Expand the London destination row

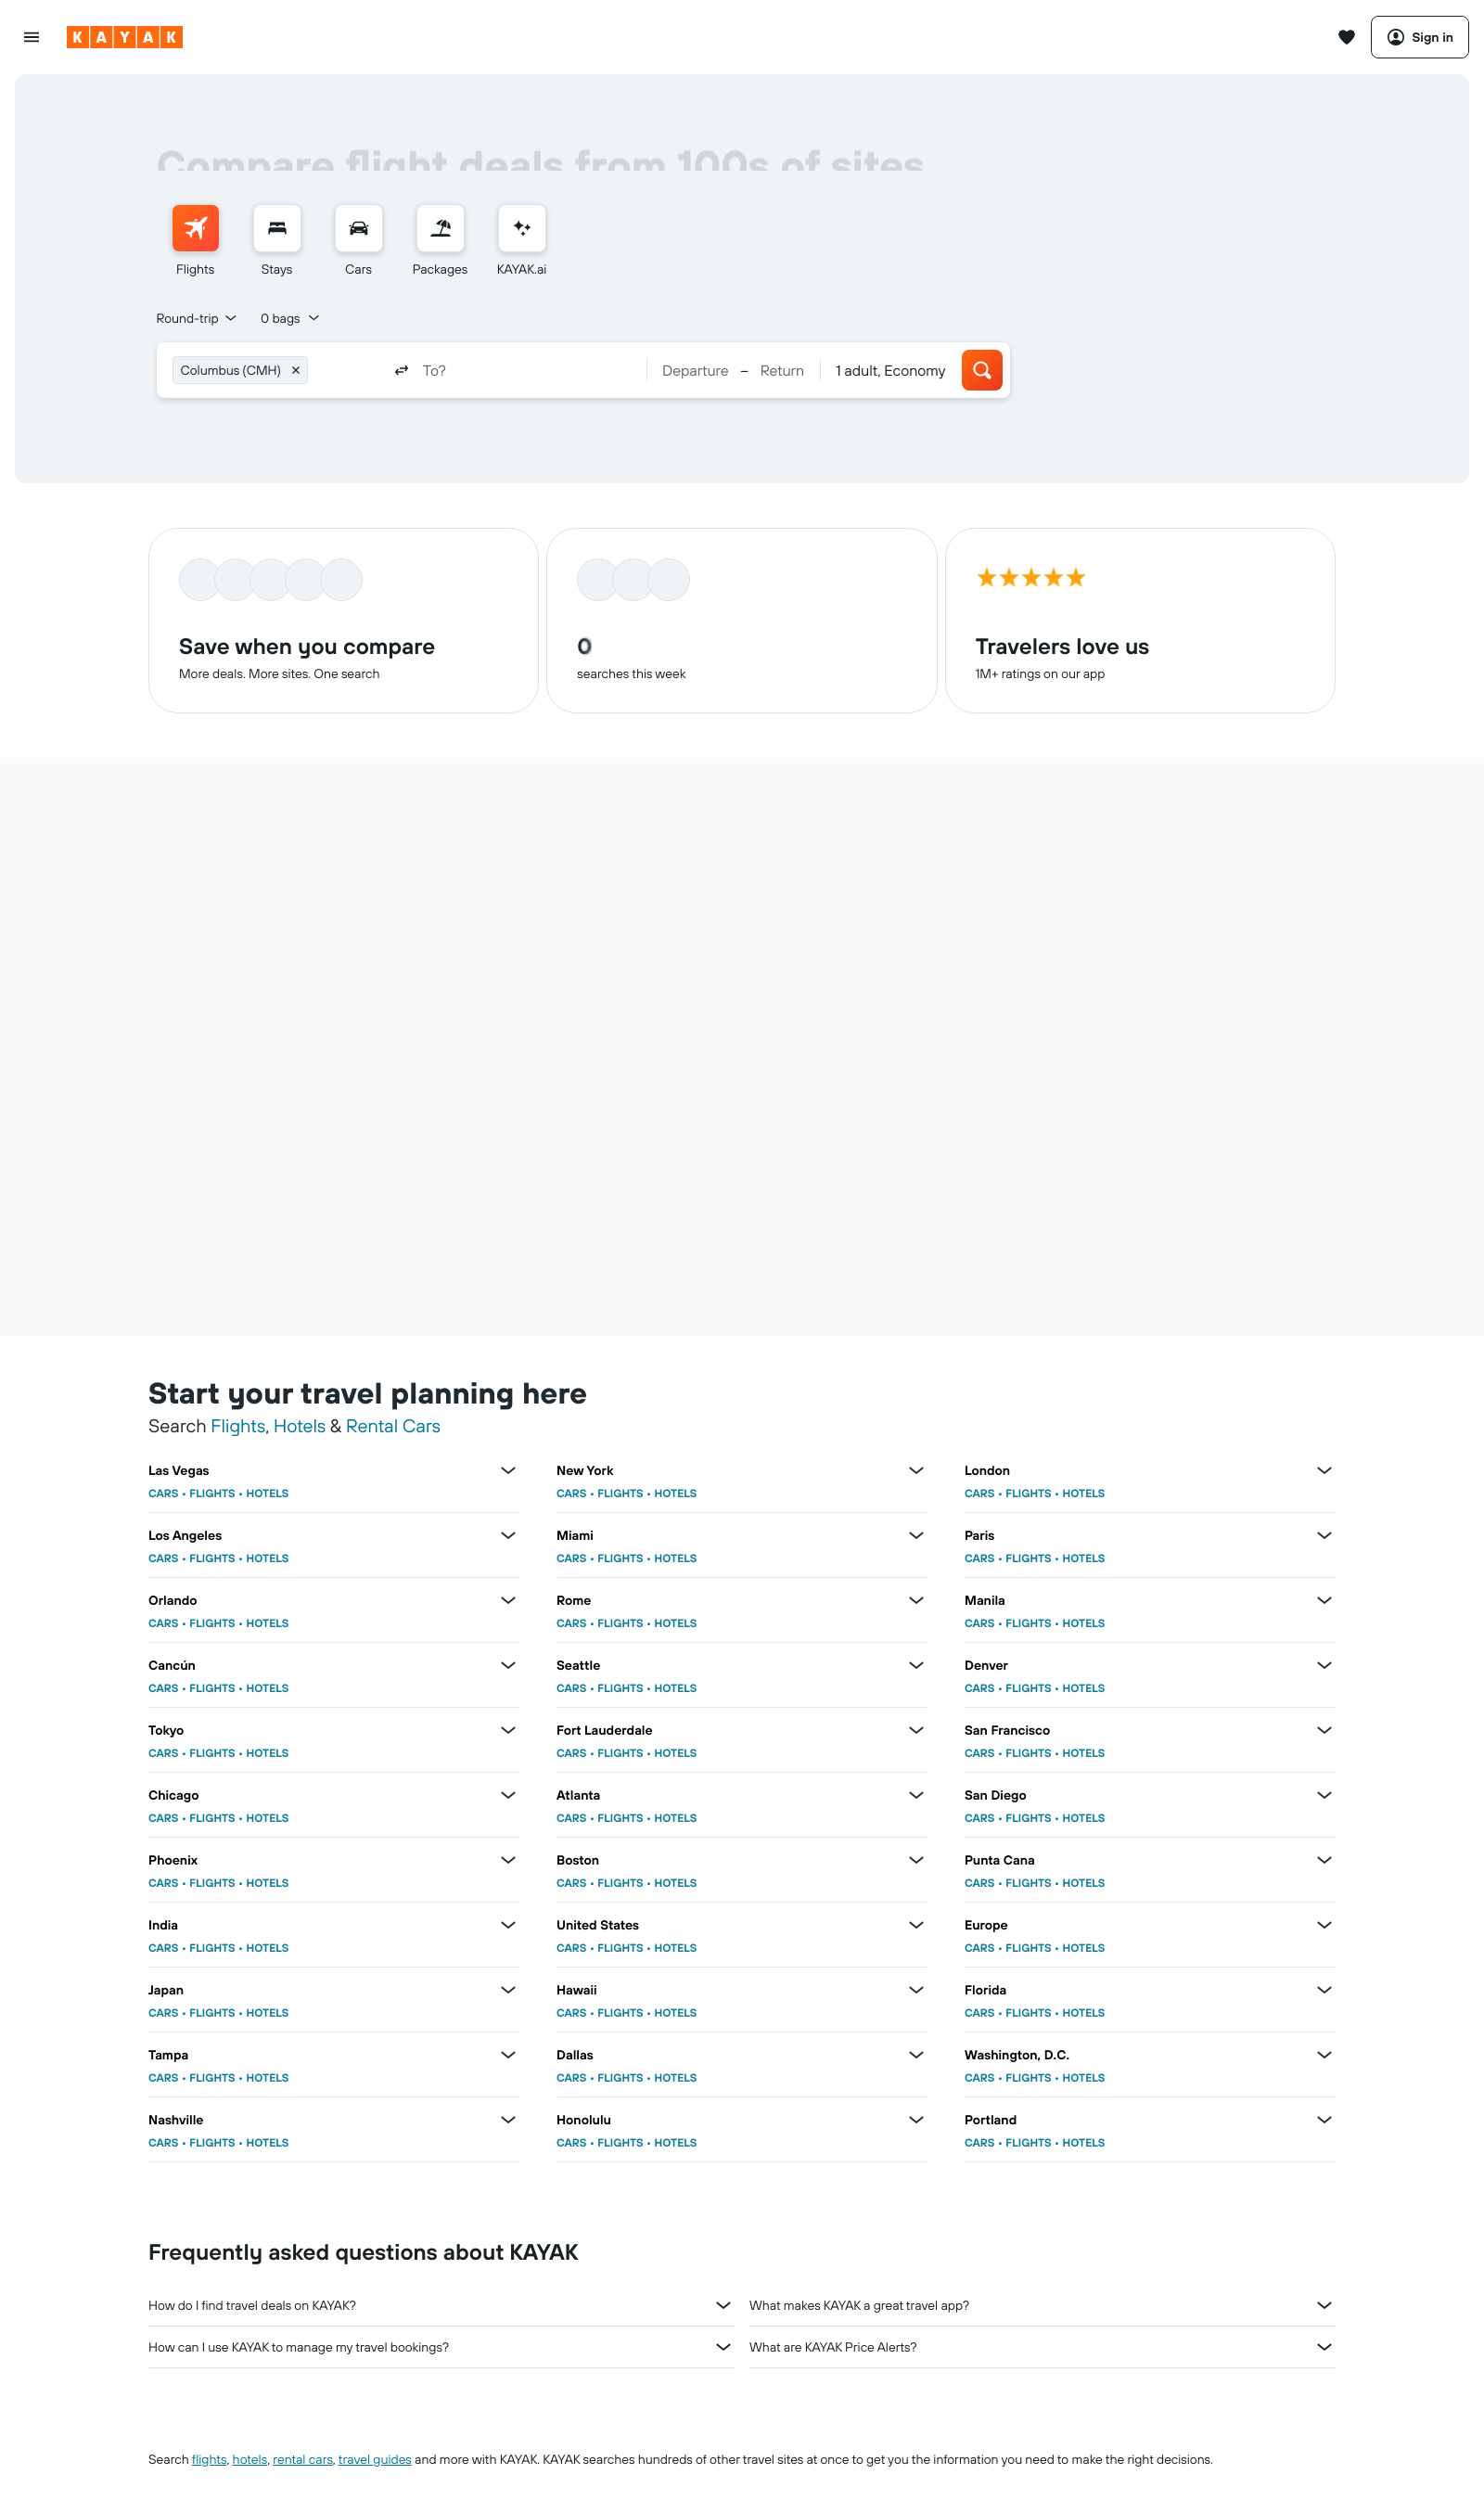pos(1324,1470)
